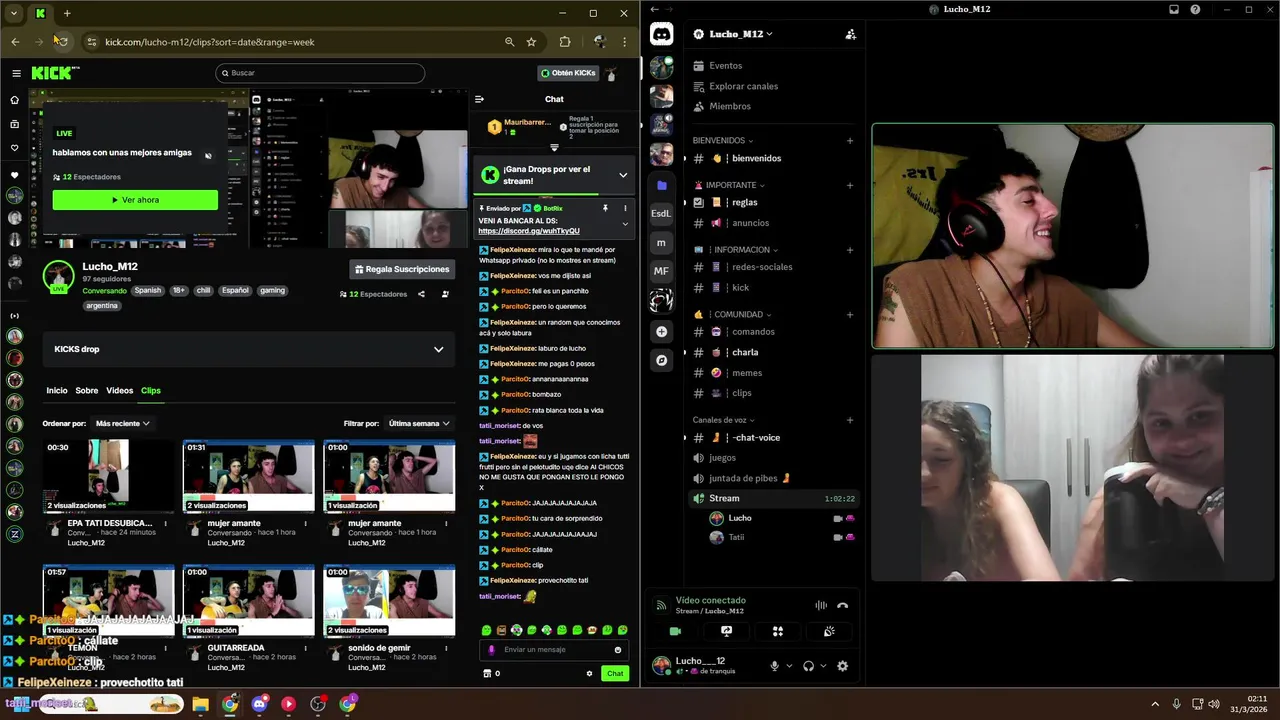Image resolution: width=1280 pixels, height=720 pixels.
Task: Open Discord inbox icon in title bar
Action: click(x=1174, y=9)
